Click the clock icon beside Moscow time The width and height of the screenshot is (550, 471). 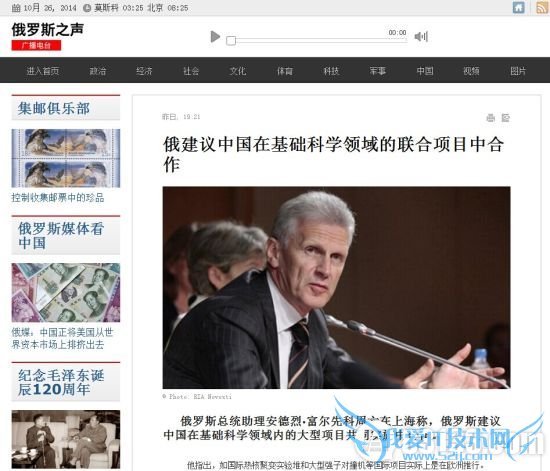87,8
